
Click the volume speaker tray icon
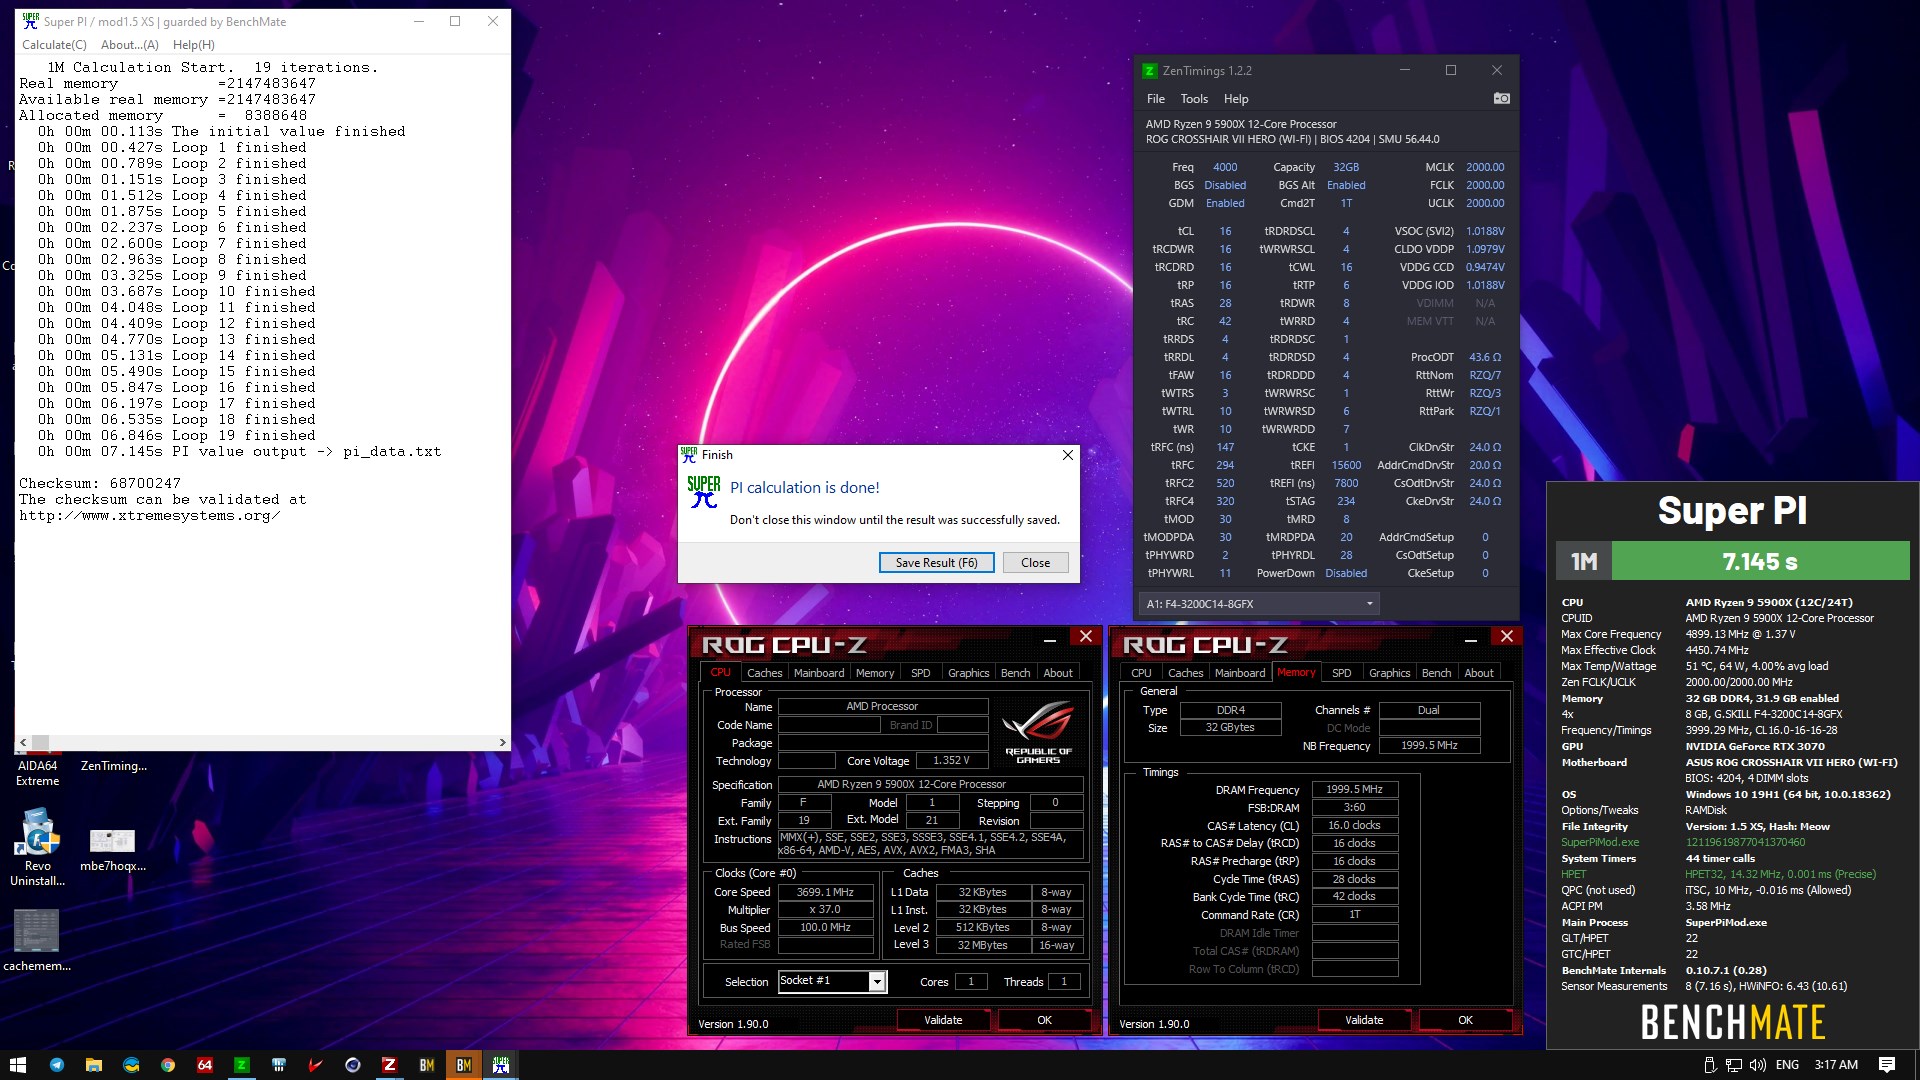pyautogui.click(x=1758, y=1065)
